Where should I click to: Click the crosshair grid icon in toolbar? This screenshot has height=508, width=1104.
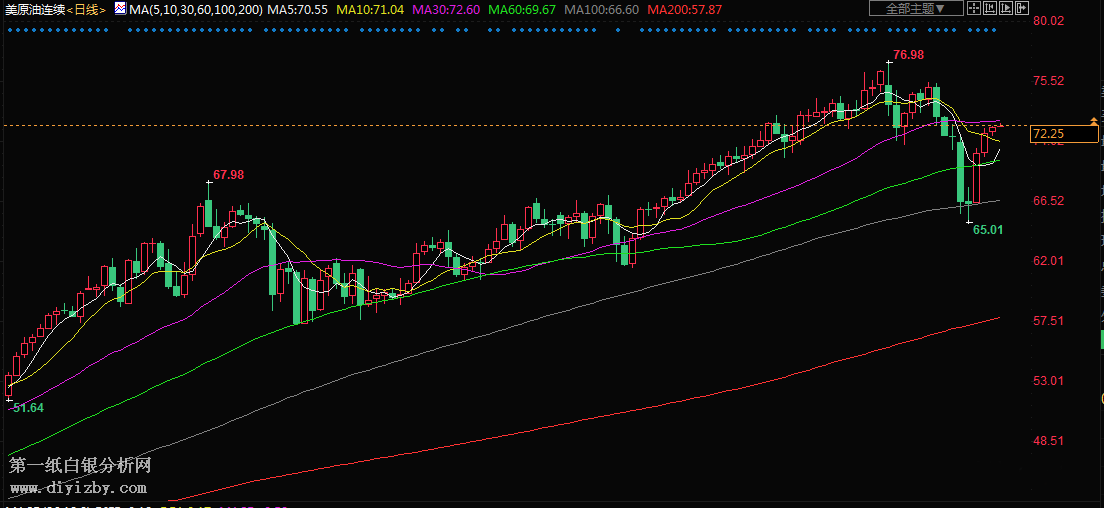pos(976,8)
